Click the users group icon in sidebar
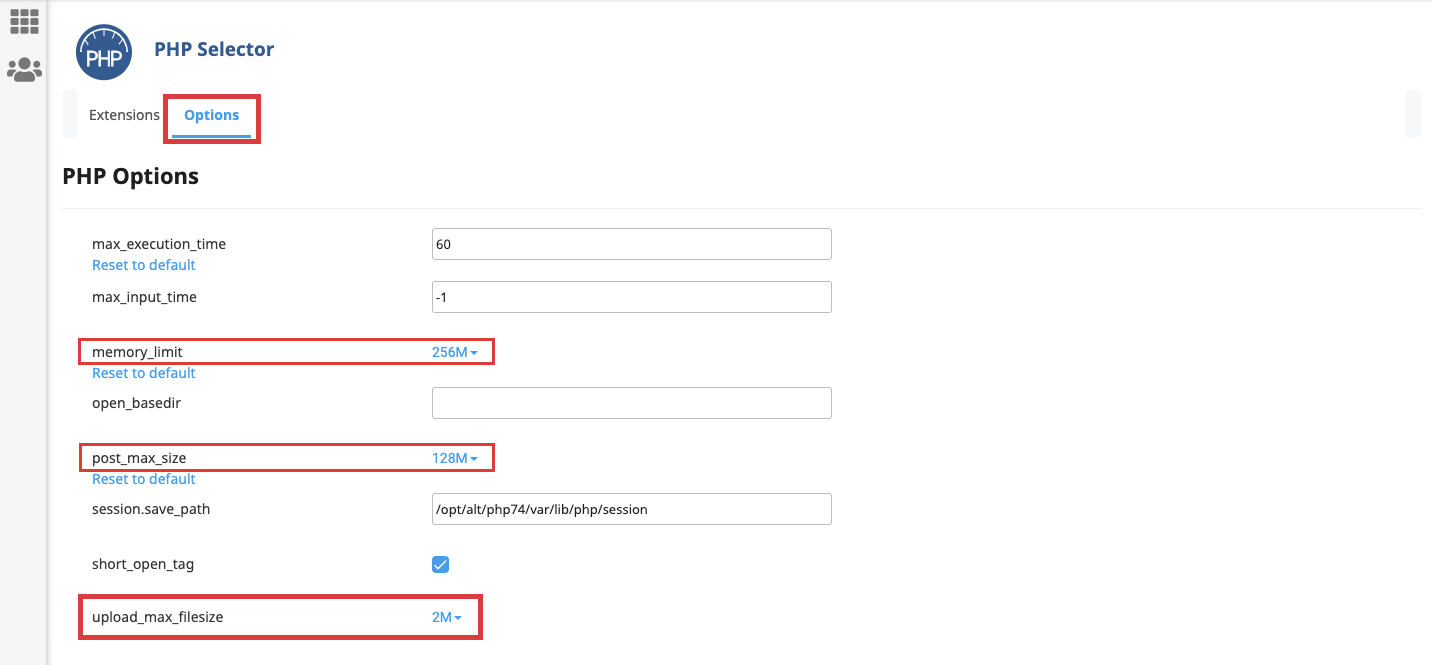Viewport: 1432px width, 665px height. point(24,69)
